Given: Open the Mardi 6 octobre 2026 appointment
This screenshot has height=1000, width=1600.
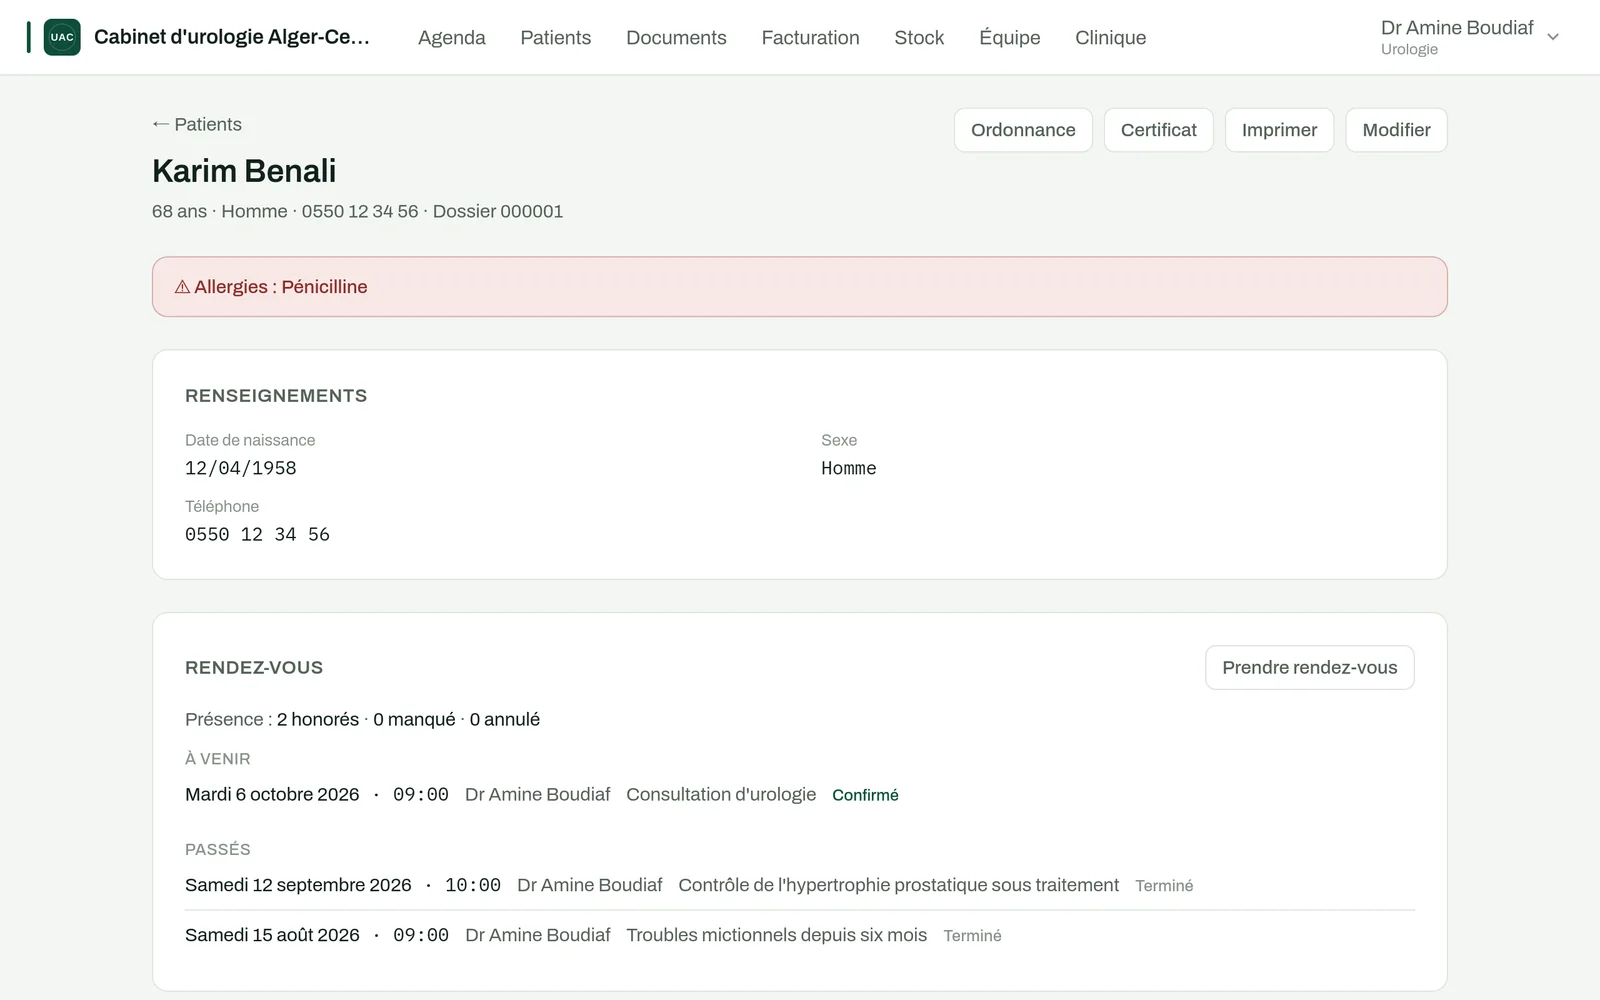Looking at the screenshot, I should click(x=800, y=795).
